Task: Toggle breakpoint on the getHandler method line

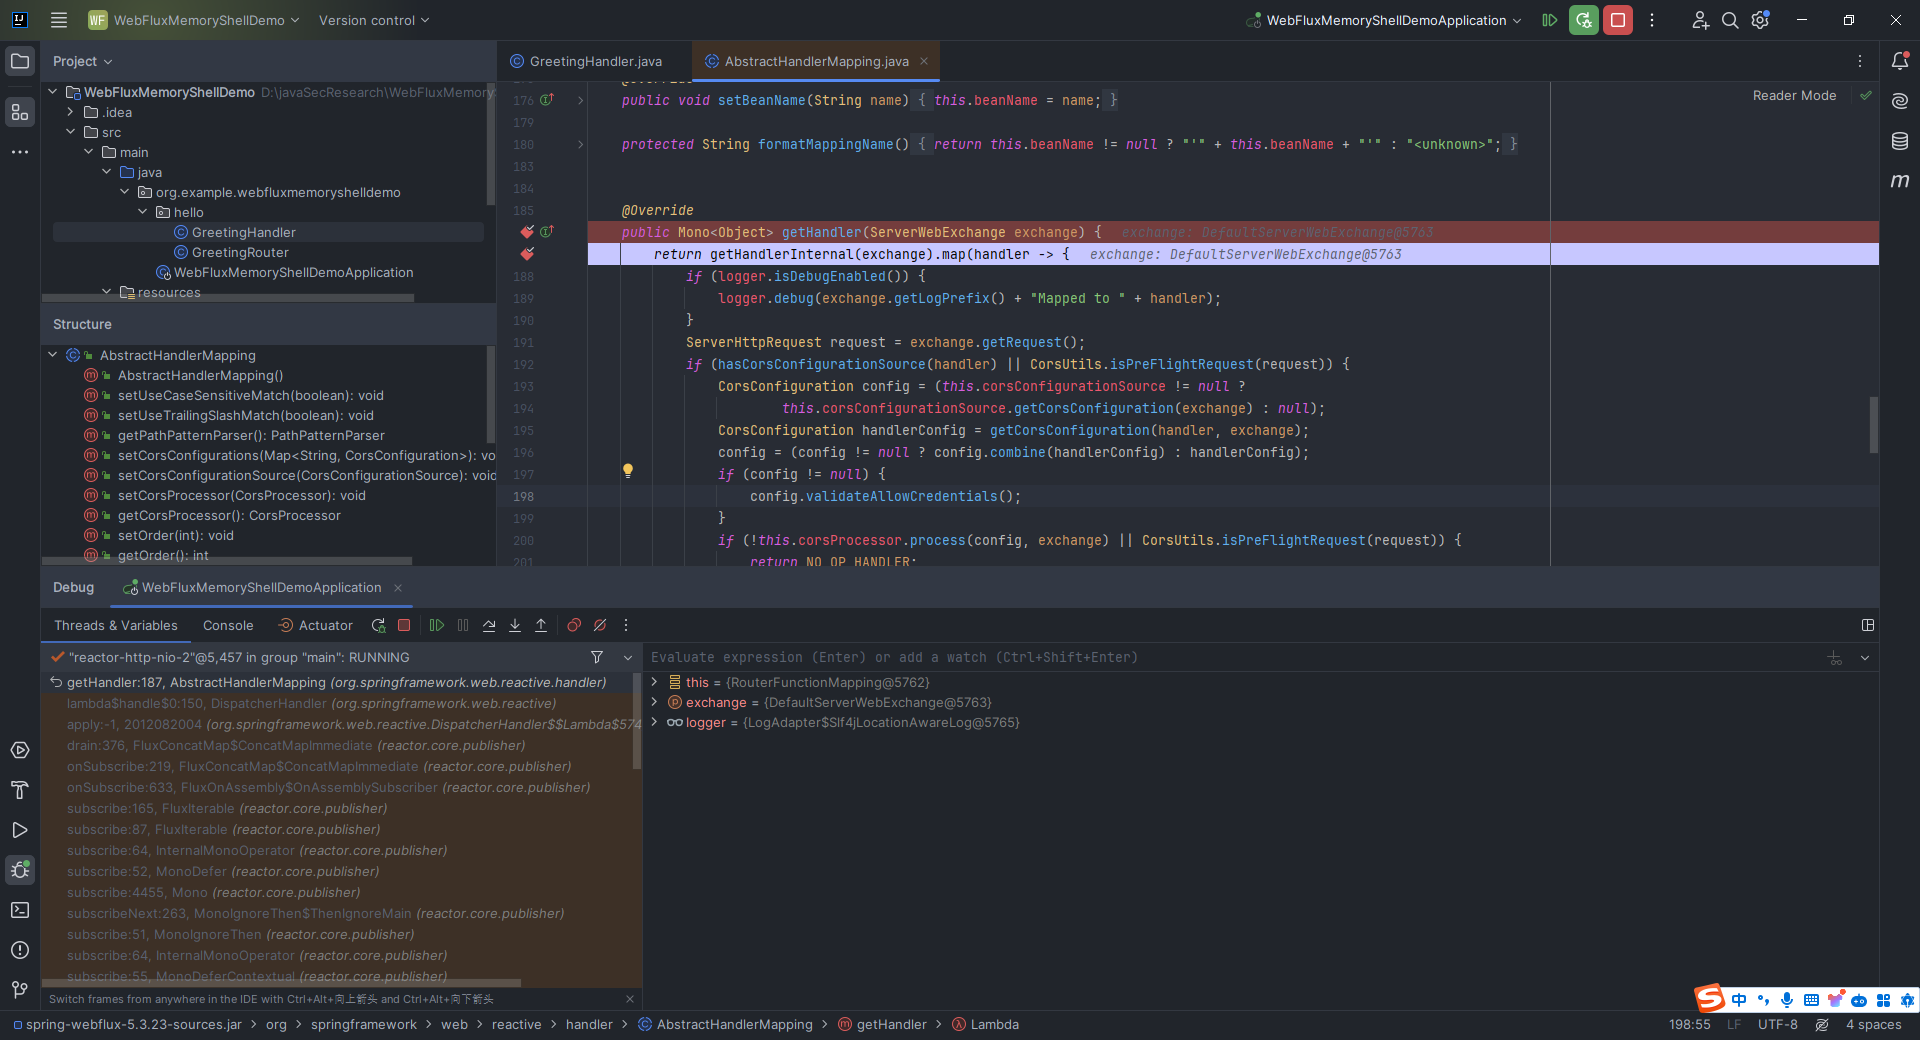Action: coord(527,232)
